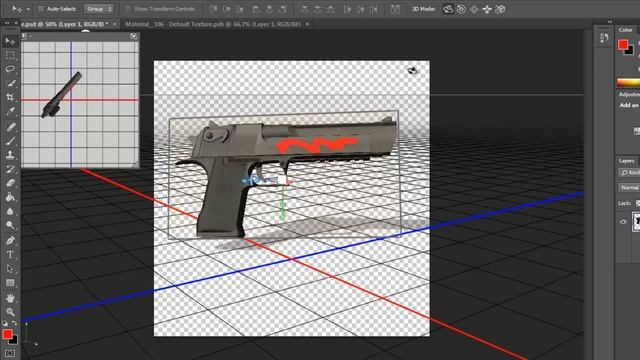Select the History Brush tool
Image resolution: width=640 pixels, height=360 pixels.
(10, 169)
